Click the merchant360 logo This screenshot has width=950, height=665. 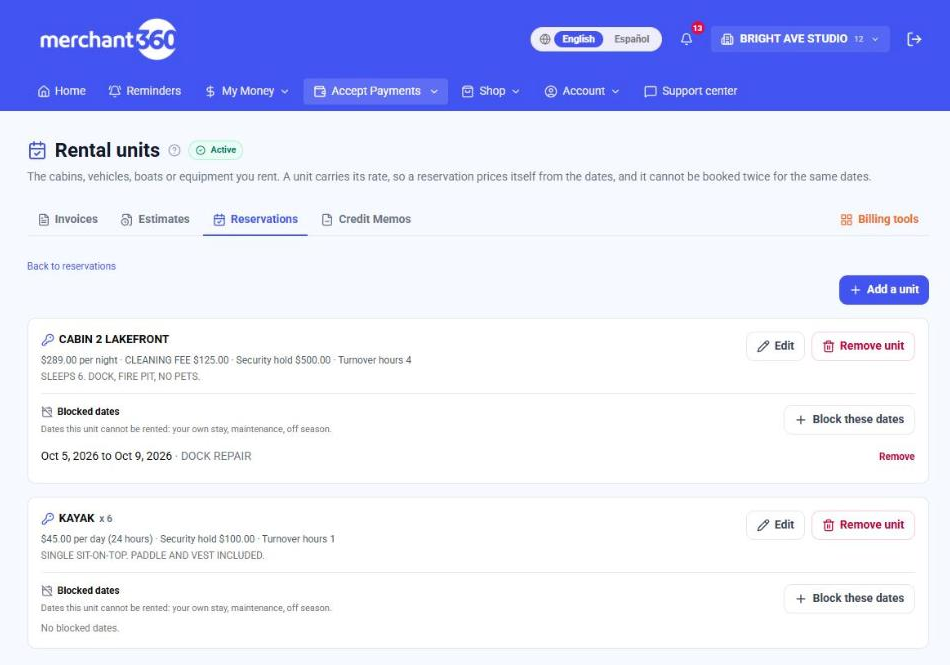click(x=108, y=39)
